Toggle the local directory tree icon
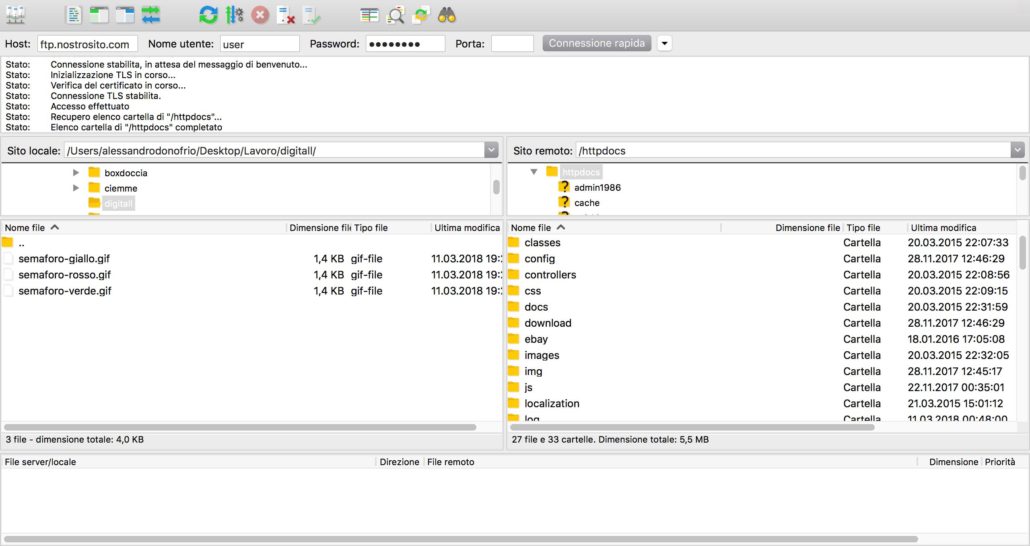This screenshot has height=546, width=1030. tap(99, 14)
